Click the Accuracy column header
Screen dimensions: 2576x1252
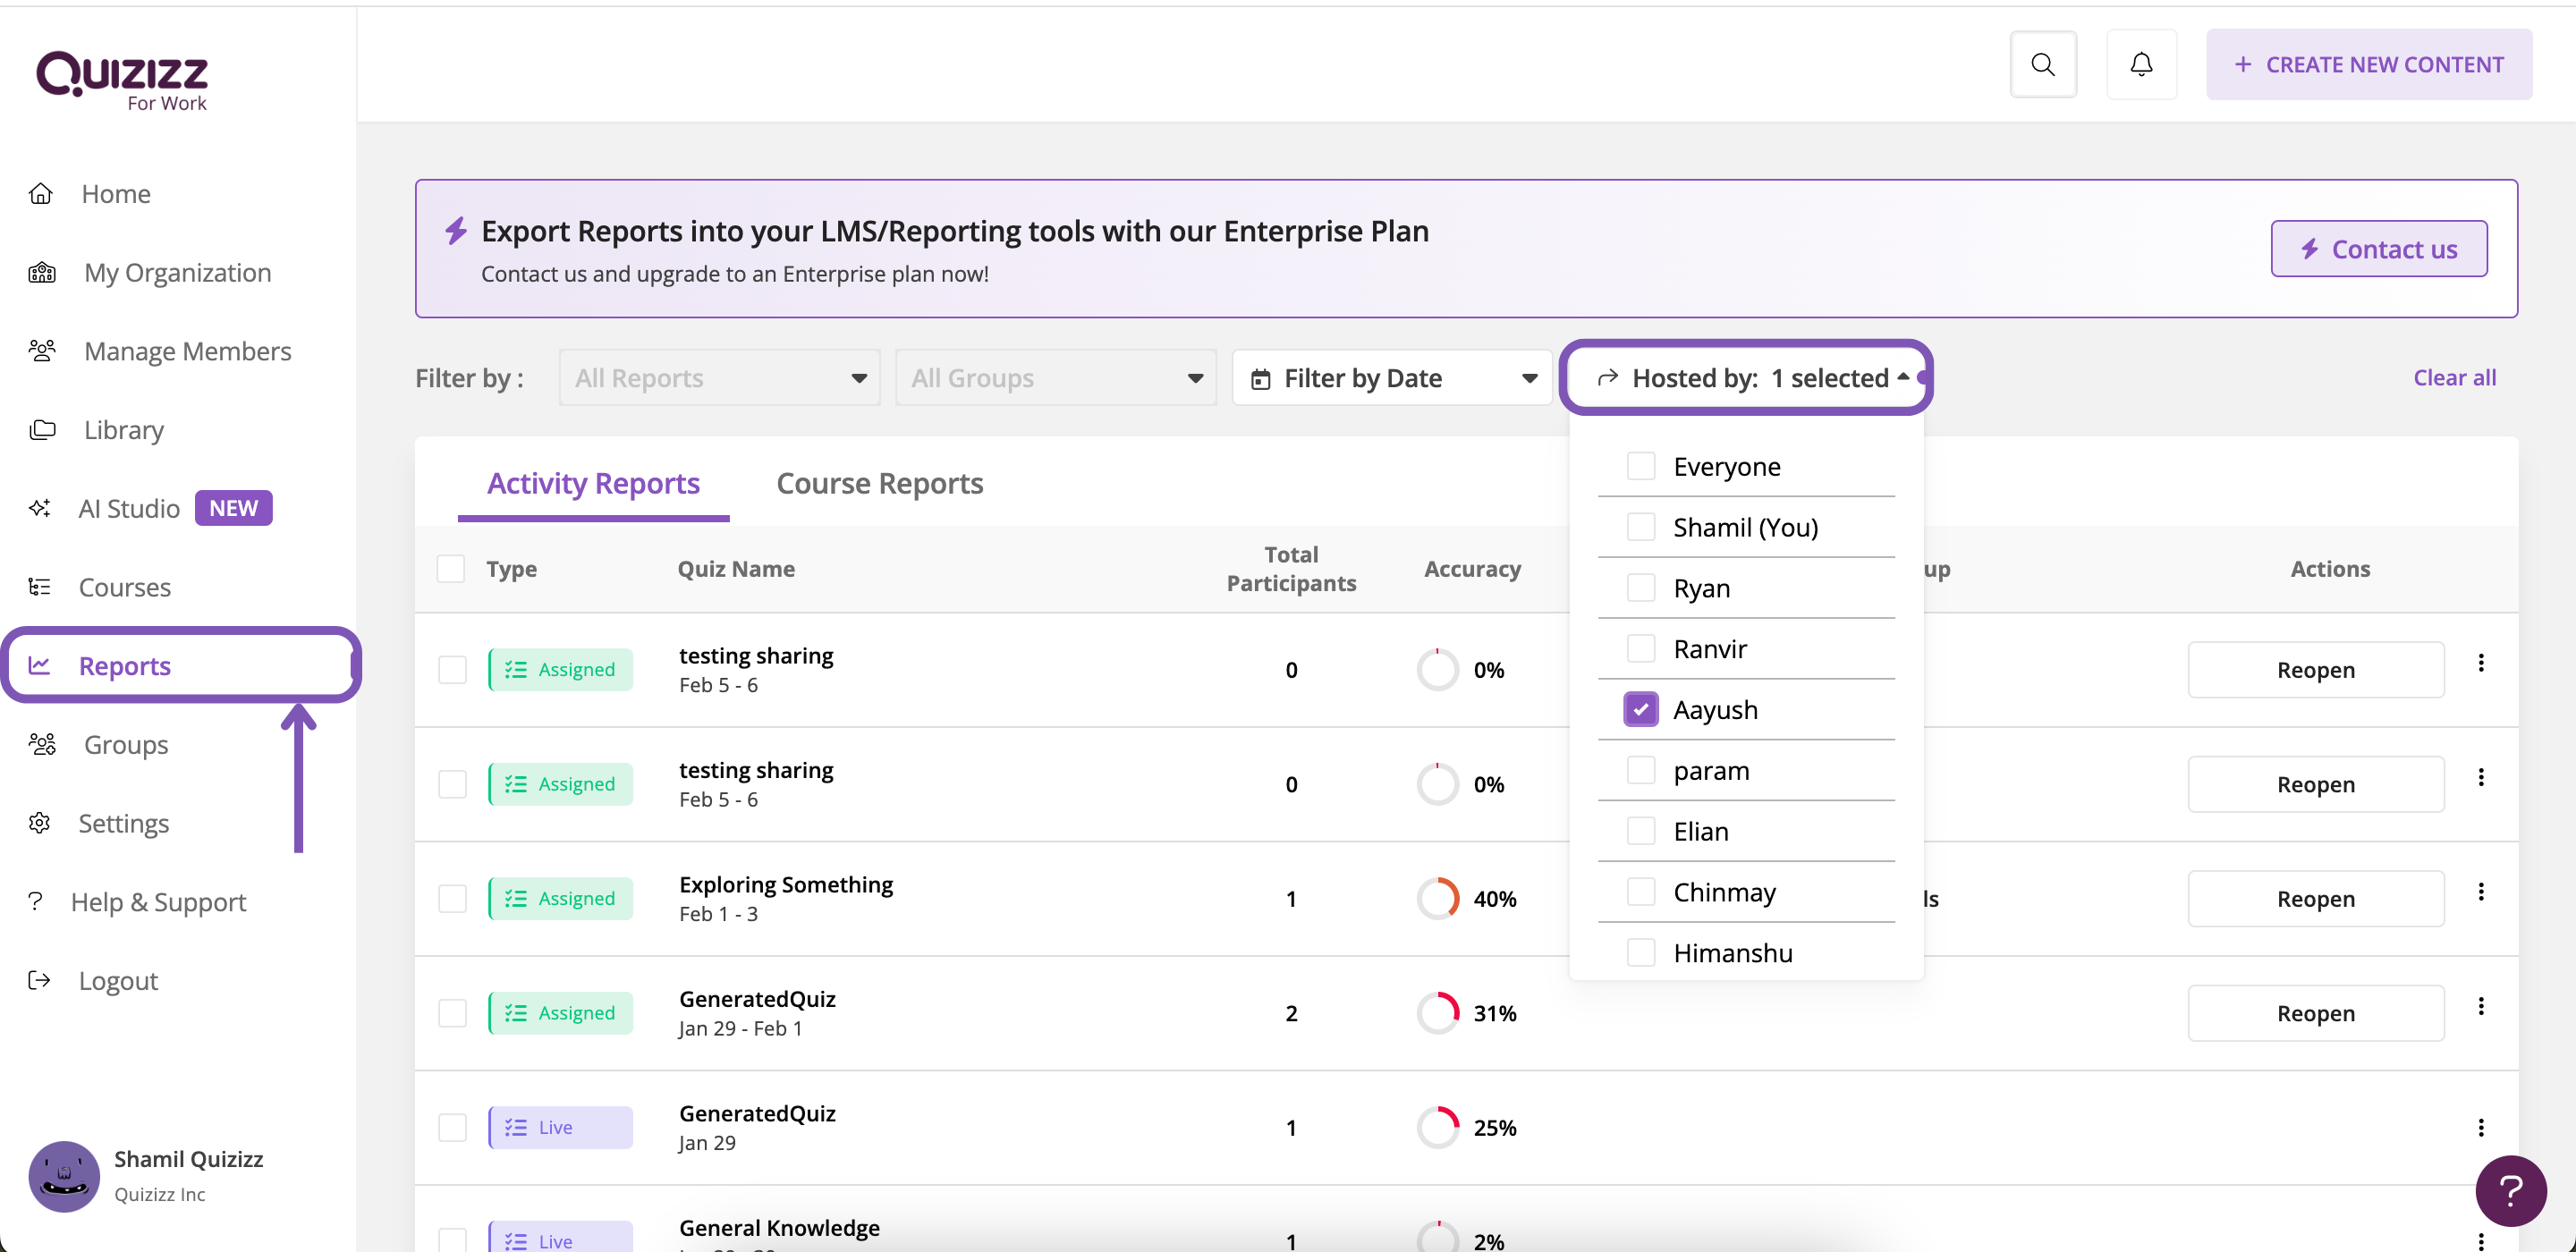coord(1472,569)
